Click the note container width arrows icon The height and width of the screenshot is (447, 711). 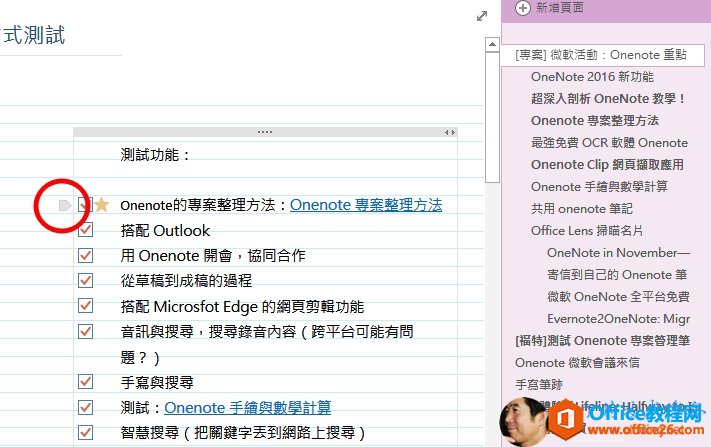449,132
